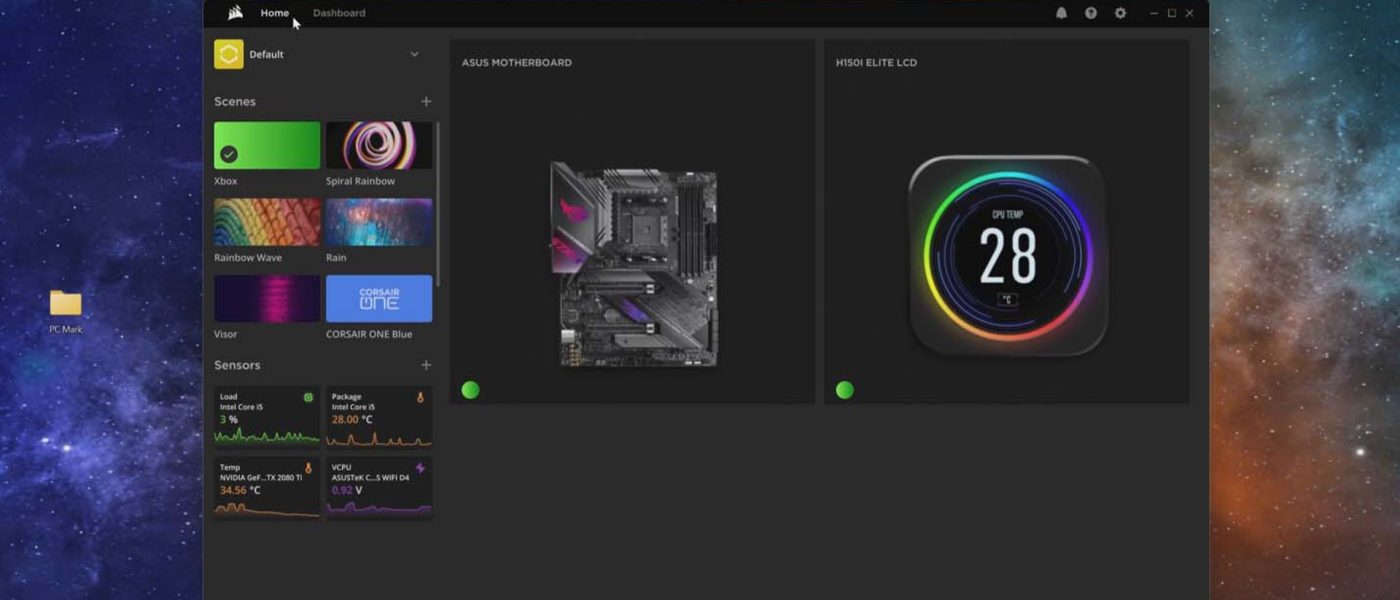Viewport: 1400px width, 600px height.
Task: Click the Package sensor's orange graph
Action: 379,438
